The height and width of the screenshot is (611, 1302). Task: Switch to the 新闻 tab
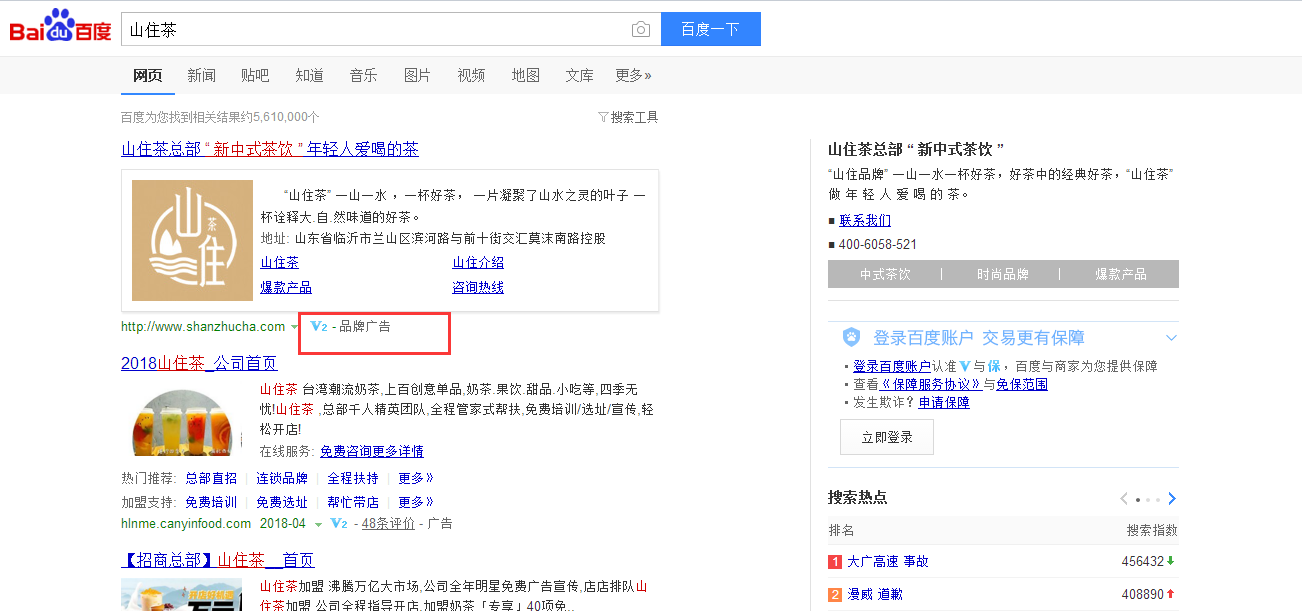[201, 75]
